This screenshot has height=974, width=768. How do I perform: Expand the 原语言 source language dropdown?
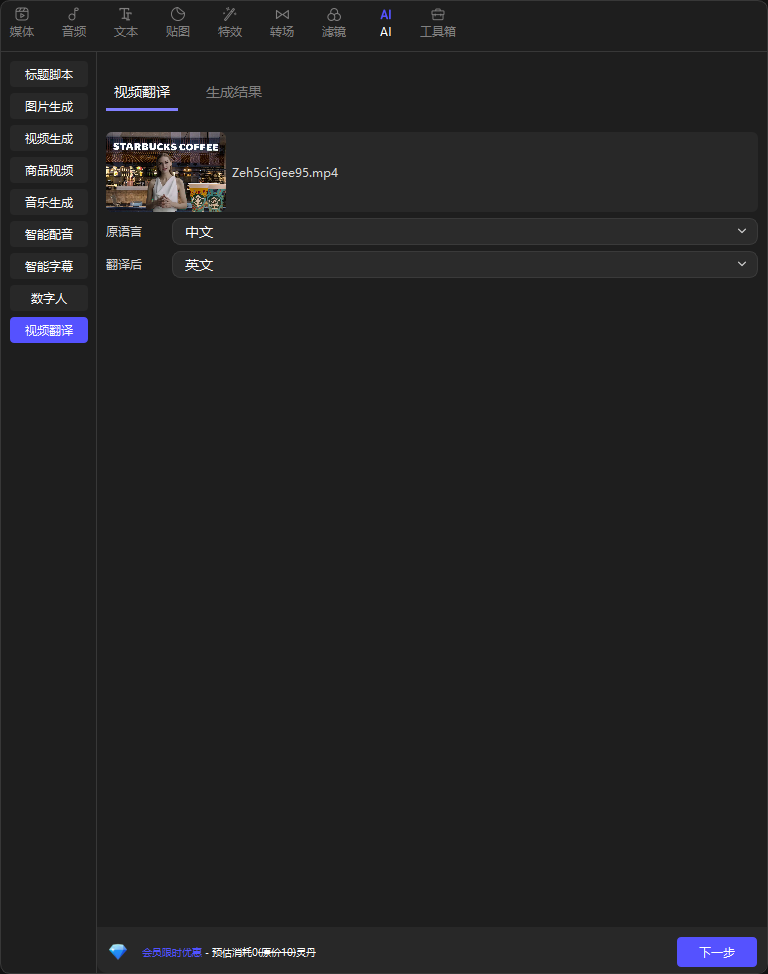464,232
